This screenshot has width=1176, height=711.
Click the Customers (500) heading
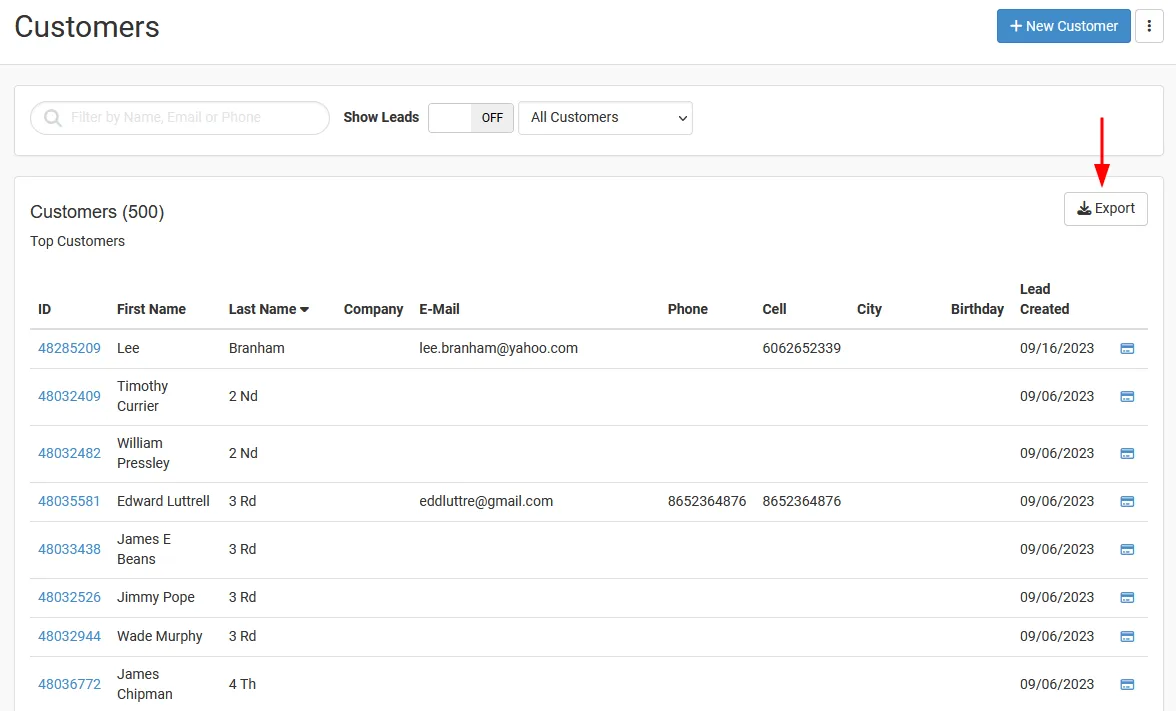[97, 212]
